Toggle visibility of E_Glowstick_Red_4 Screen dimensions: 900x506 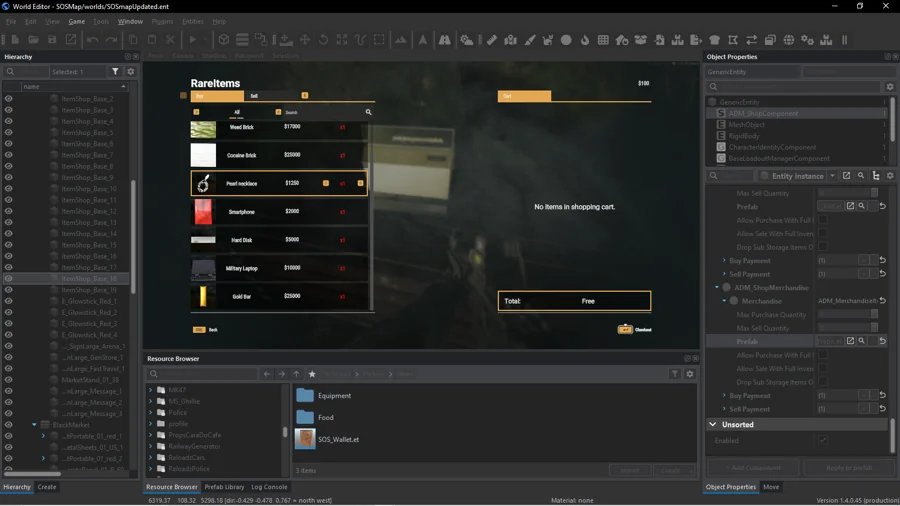[x=9, y=335]
